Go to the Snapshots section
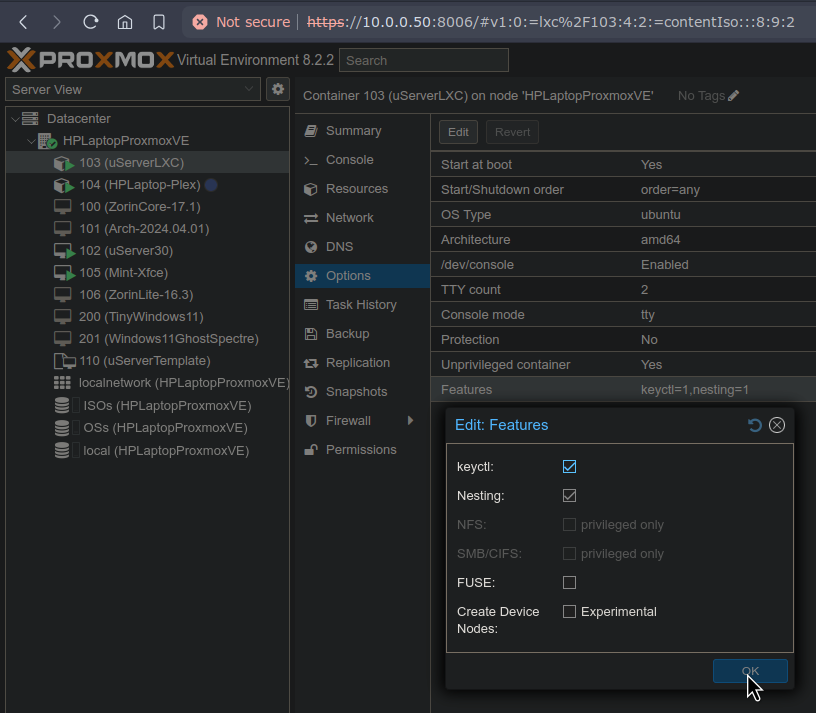 click(x=355, y=392)
